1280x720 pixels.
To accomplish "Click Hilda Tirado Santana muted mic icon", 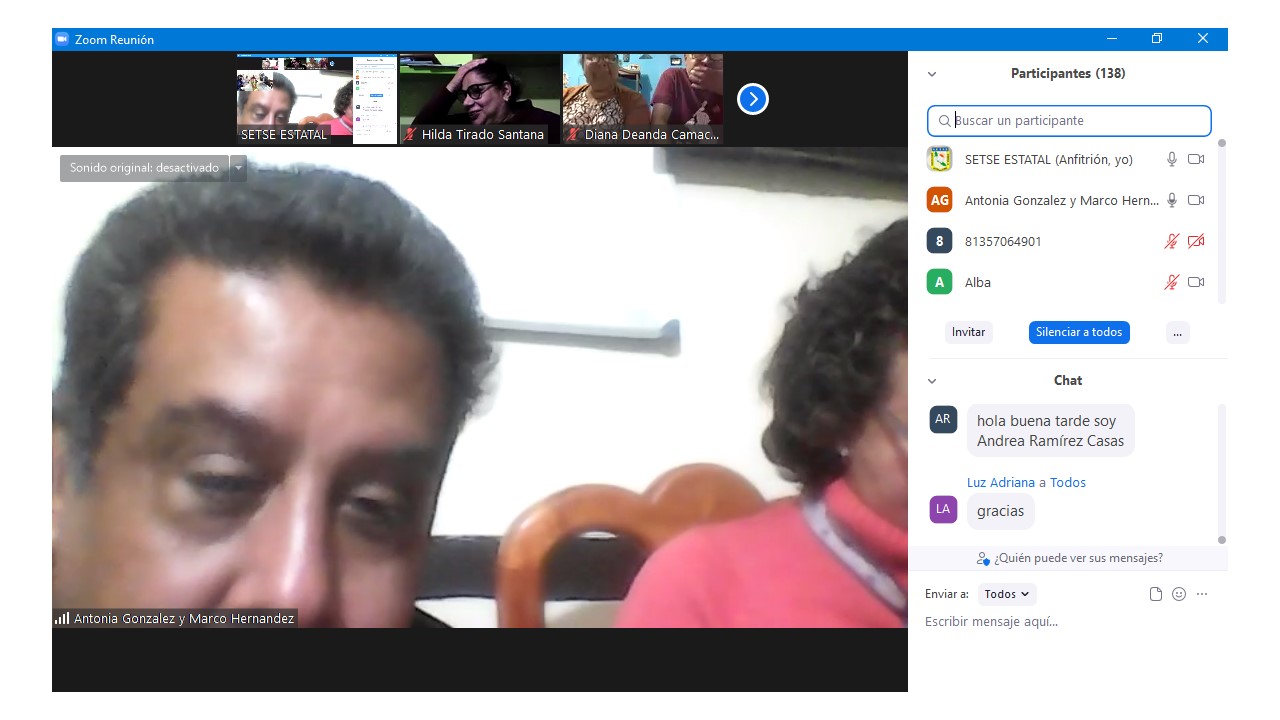I will click(x=410, y=134).
